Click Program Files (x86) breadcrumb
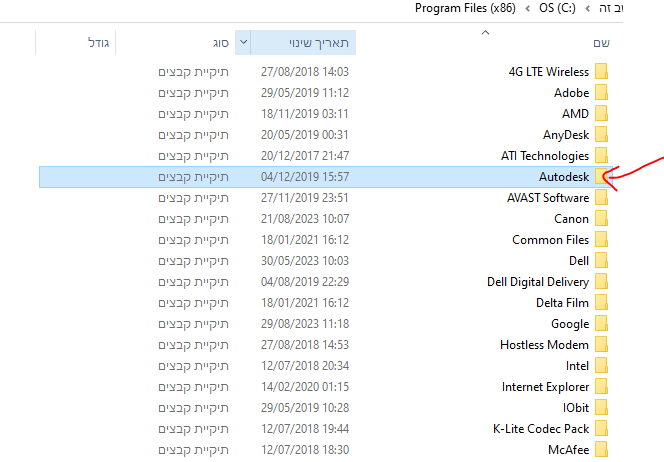Viewport: 664px width, 462px height. tap(465, 8)
